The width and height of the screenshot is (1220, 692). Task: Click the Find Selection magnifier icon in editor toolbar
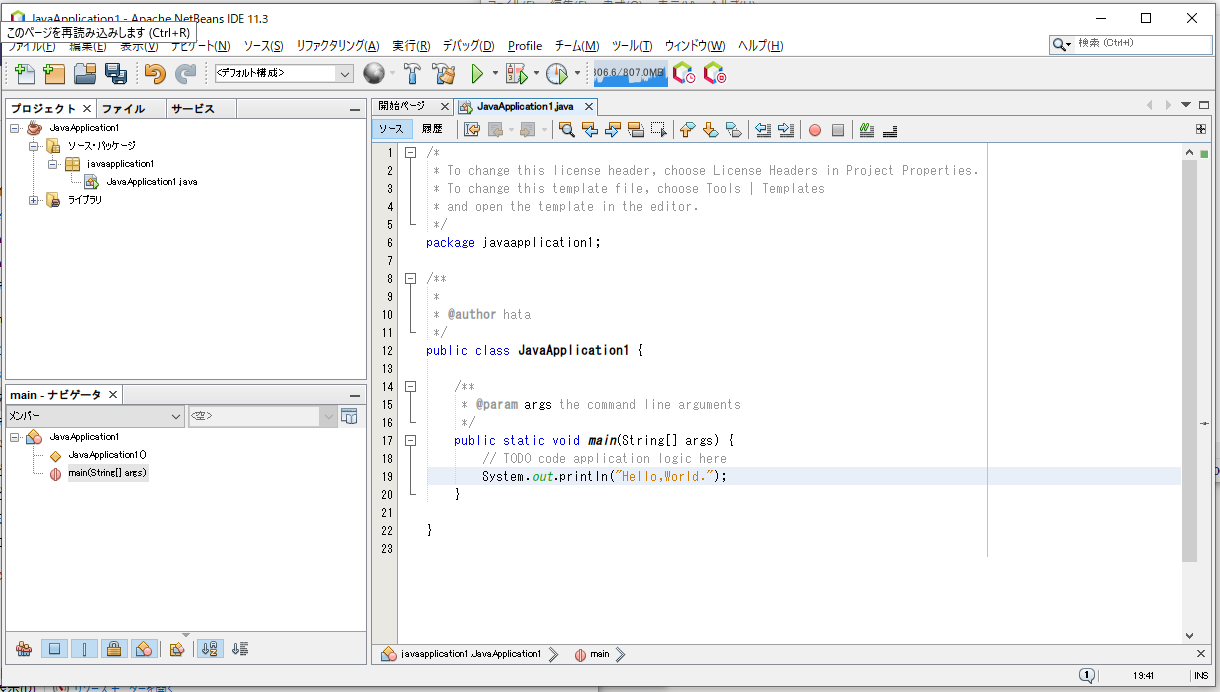click(566, 129)
